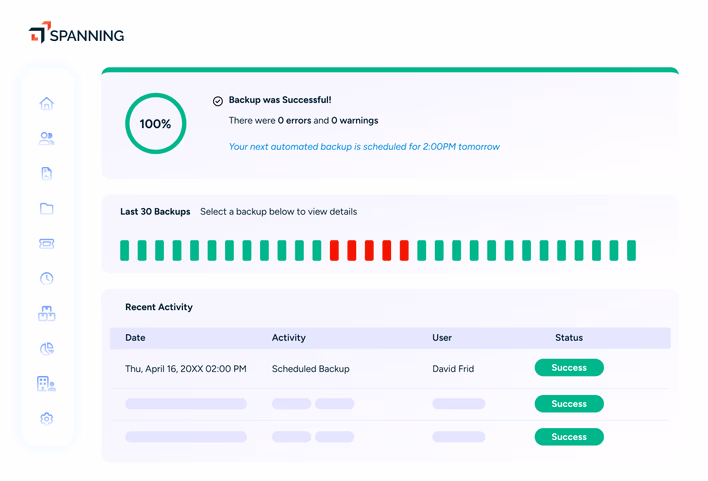
Task: Click the Date column header
Action: [x=135, y=338]
